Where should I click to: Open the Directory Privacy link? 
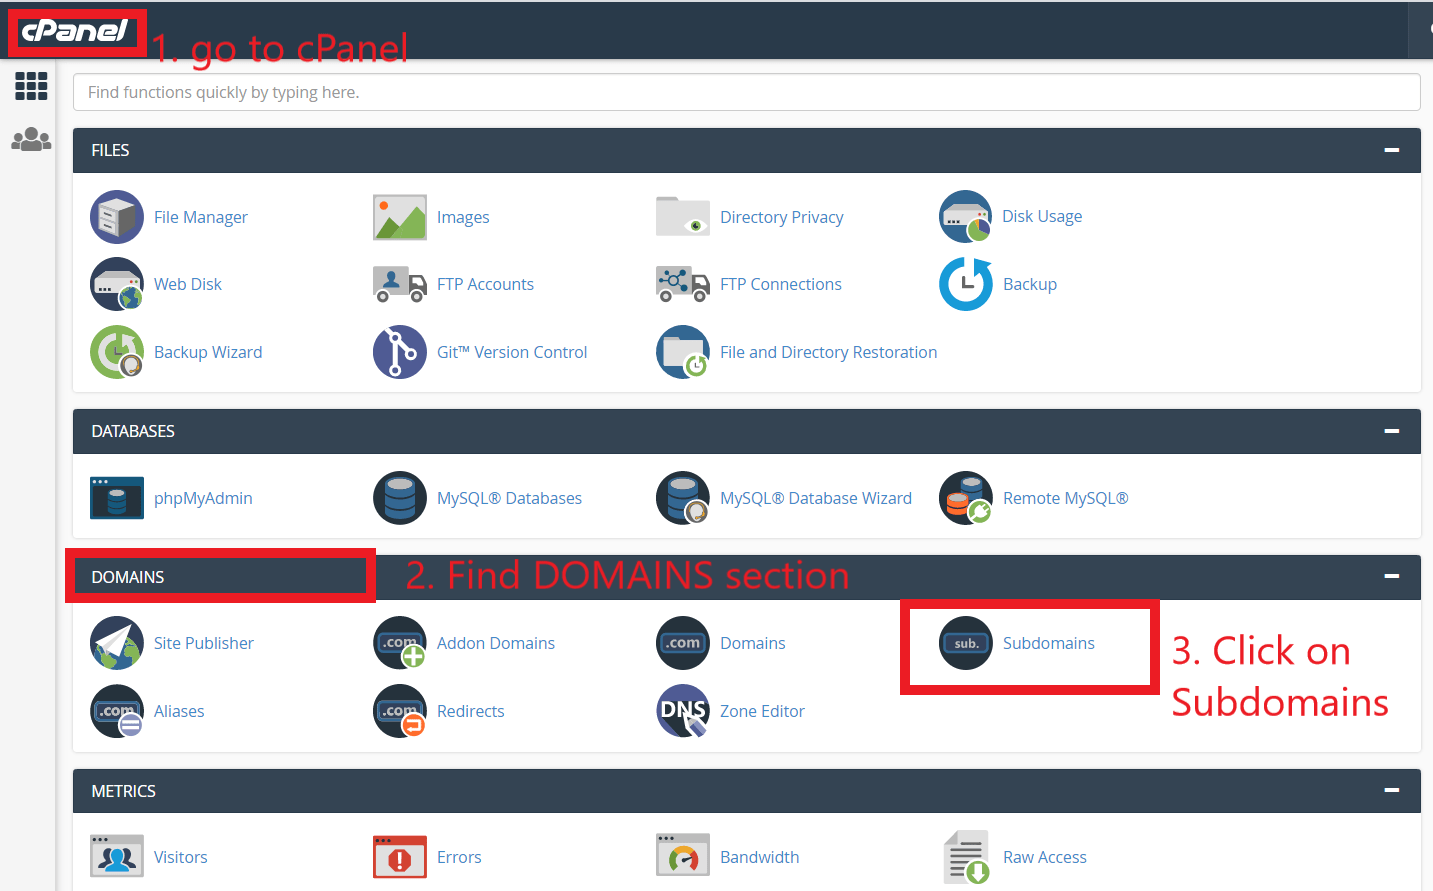782,217
